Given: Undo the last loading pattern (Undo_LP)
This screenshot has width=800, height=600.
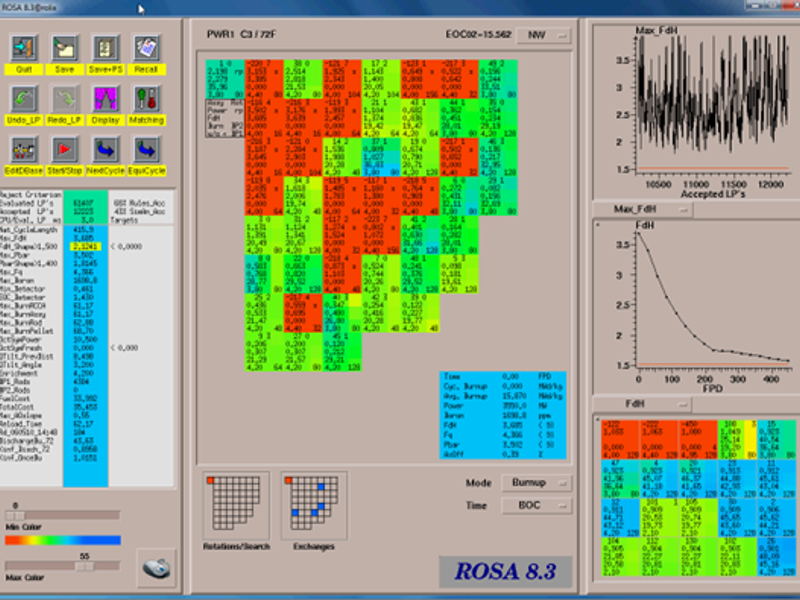Looking at the screenshot, I should (x=24, y=99).
